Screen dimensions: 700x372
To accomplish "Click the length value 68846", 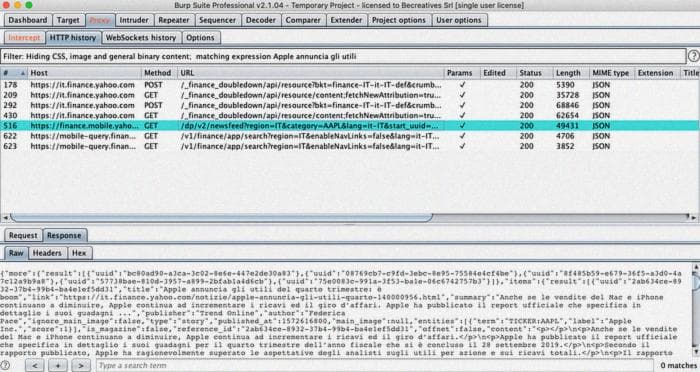I will pyautogui.click(x=567, y=105).
